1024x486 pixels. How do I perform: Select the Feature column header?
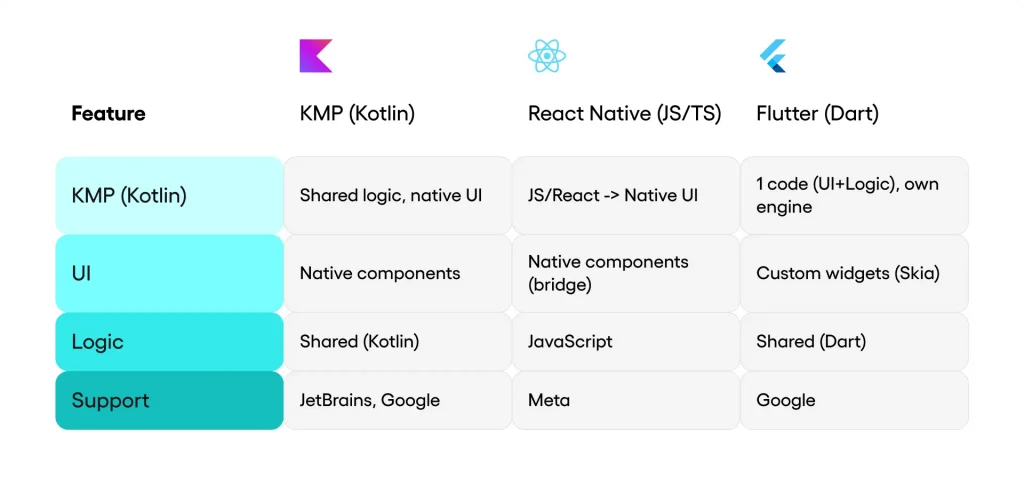click(x=108, y=114)
